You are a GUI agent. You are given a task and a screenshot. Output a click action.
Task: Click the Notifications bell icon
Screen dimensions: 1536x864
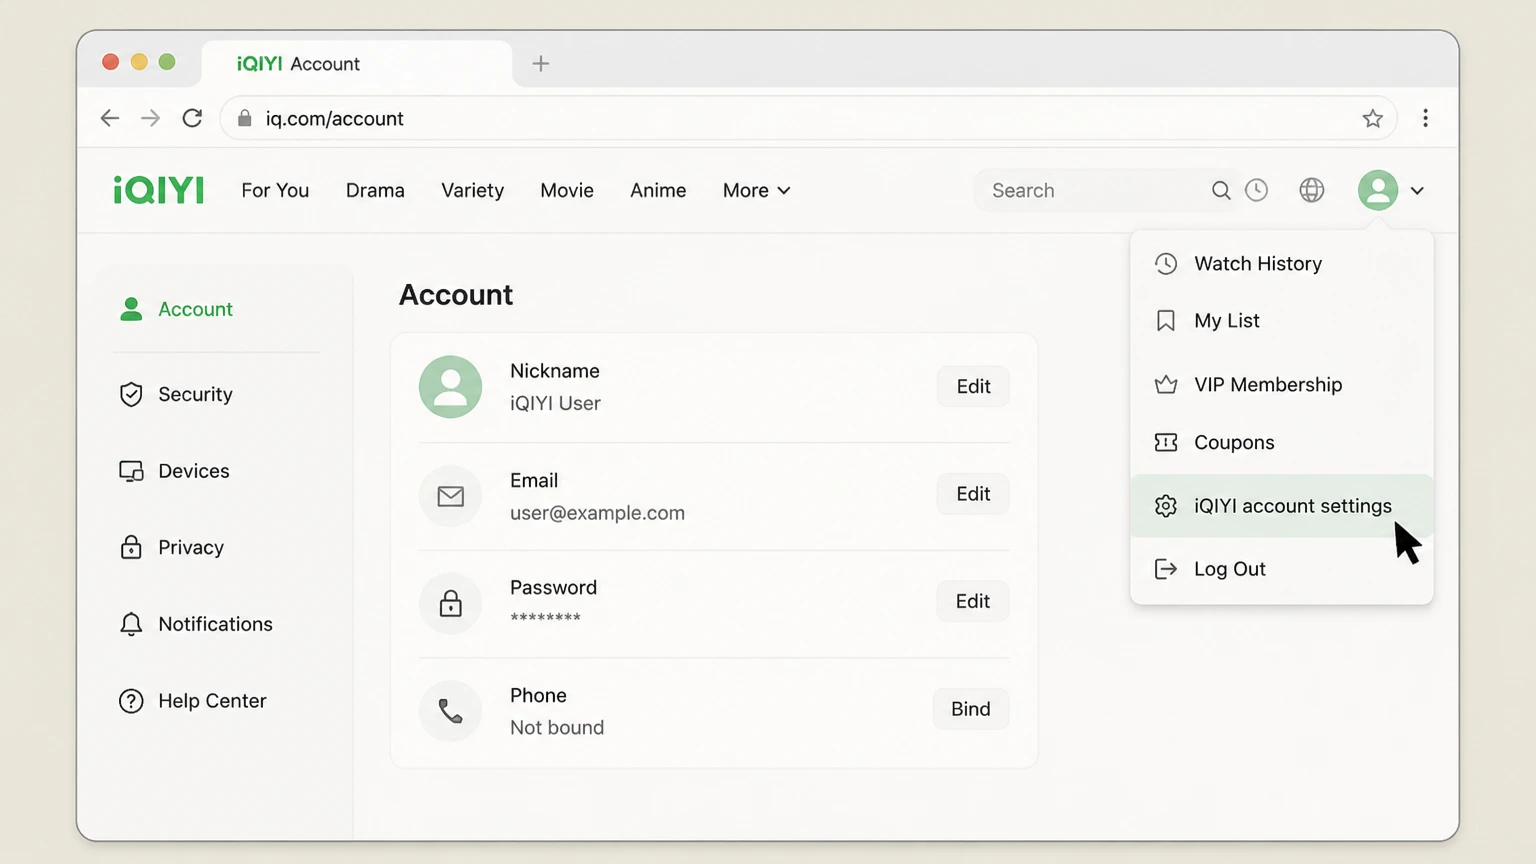coord(131,624)
